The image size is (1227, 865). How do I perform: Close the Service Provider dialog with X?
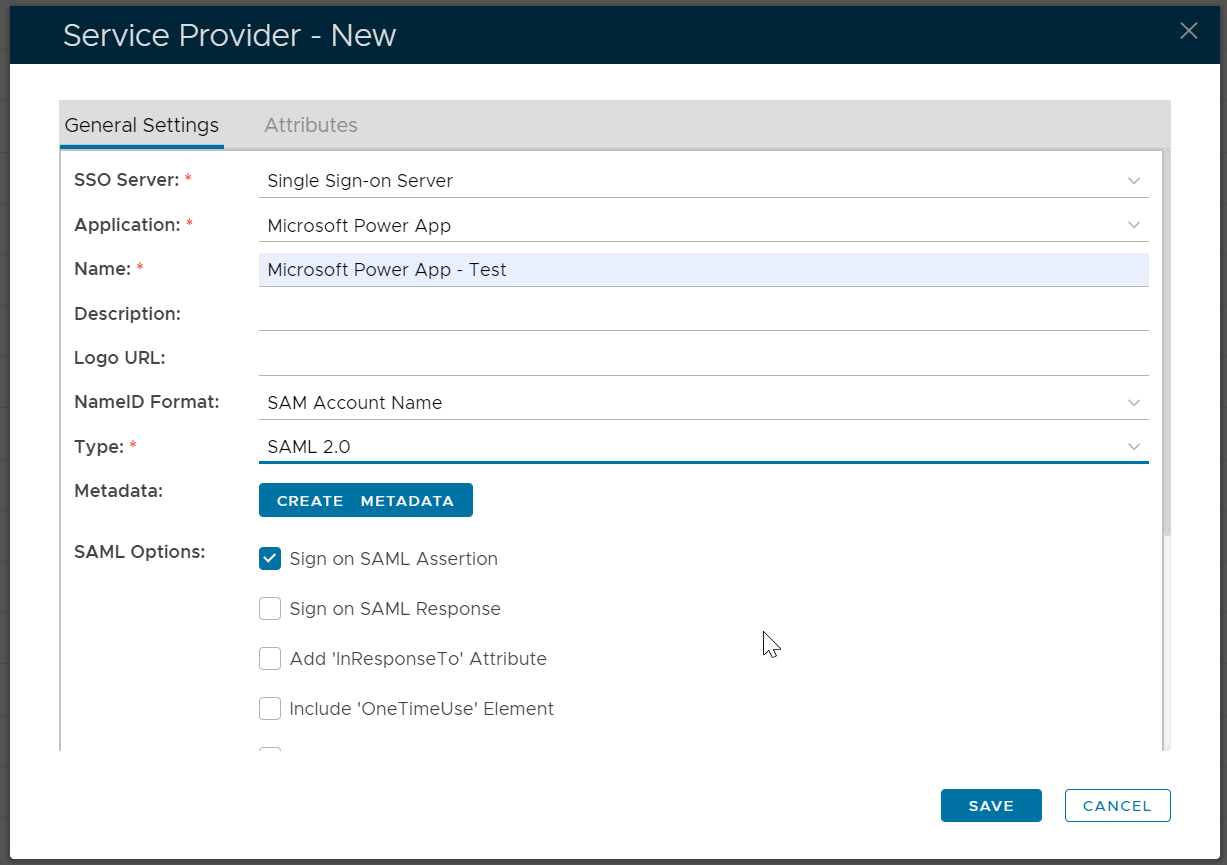point(1188,31)
